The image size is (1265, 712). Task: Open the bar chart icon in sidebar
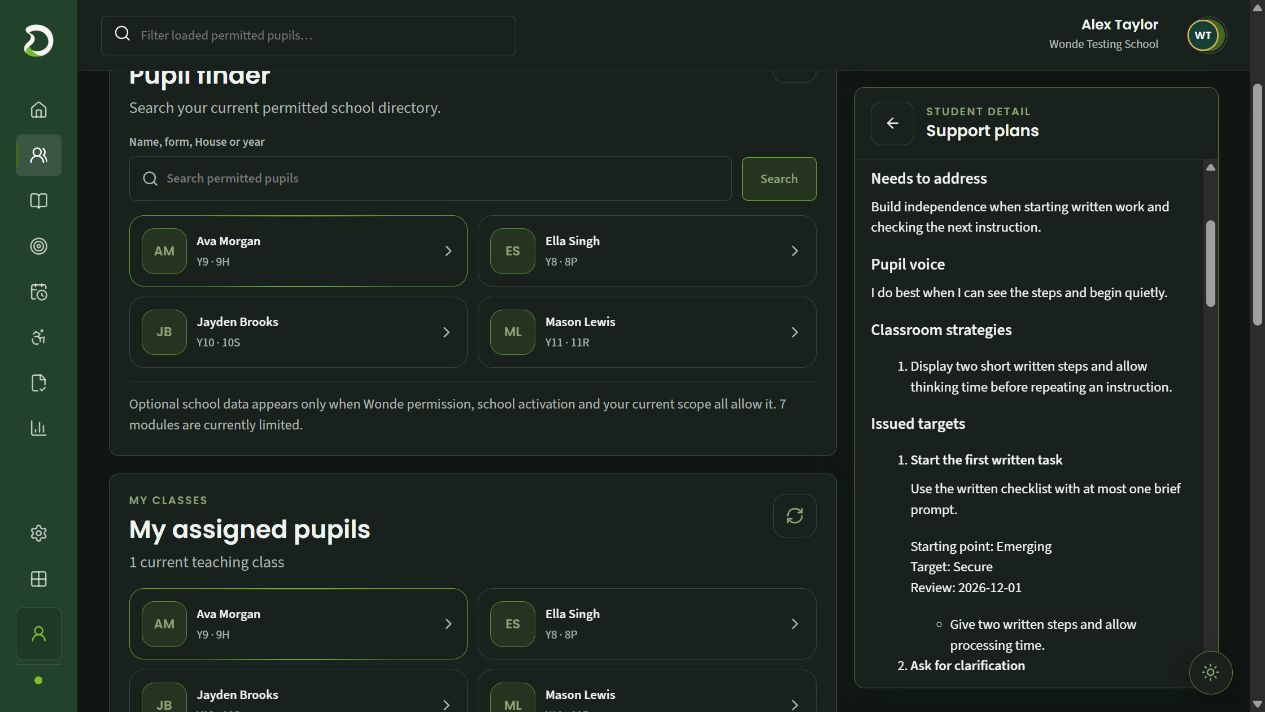38,428
